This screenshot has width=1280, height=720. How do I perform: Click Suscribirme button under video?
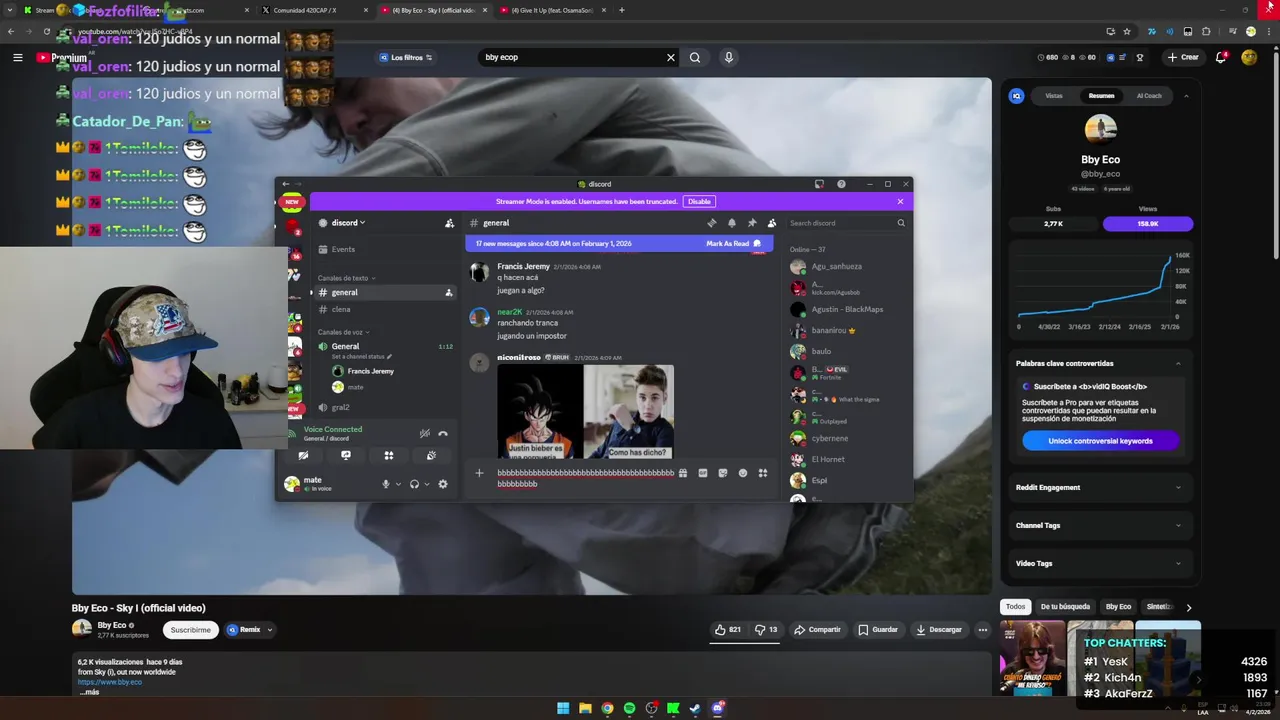click(x=190, y=630)
